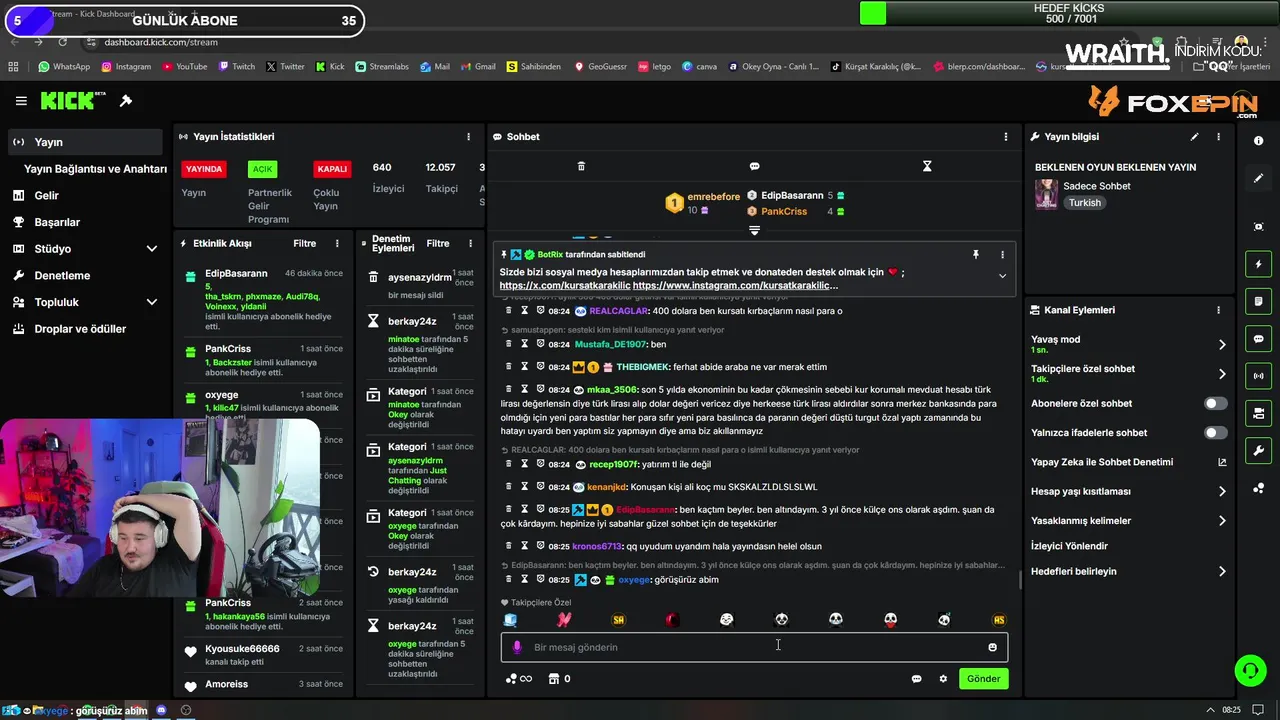The height and width of the screenshot is (720, 1280).
Task: Collapse the pinned message with chevron
Action: [1002, 276]
